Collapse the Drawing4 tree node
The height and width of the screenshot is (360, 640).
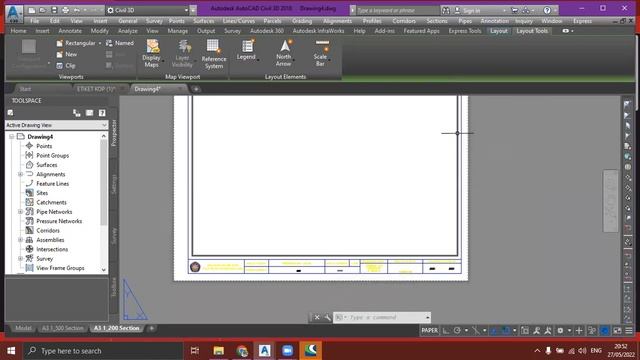[x=11, y=136]
